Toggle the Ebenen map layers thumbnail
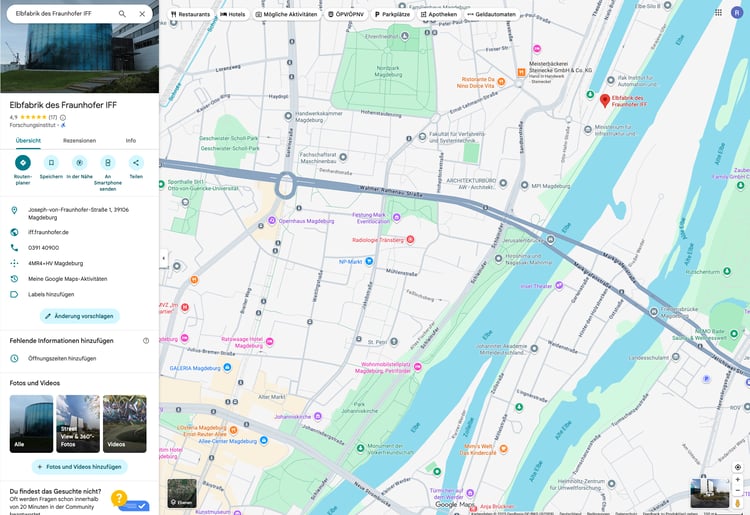Screen dimensions: 750x515 (x=182, y=493)
